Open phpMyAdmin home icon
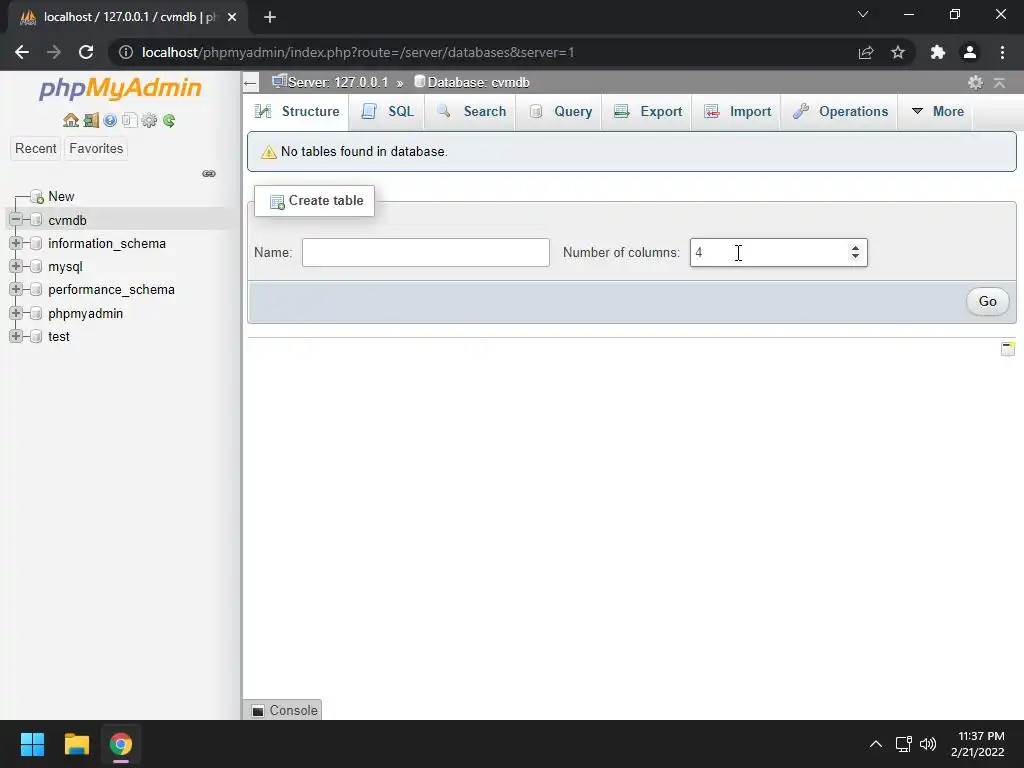The image size is (1024, 768). click(71, 120)
